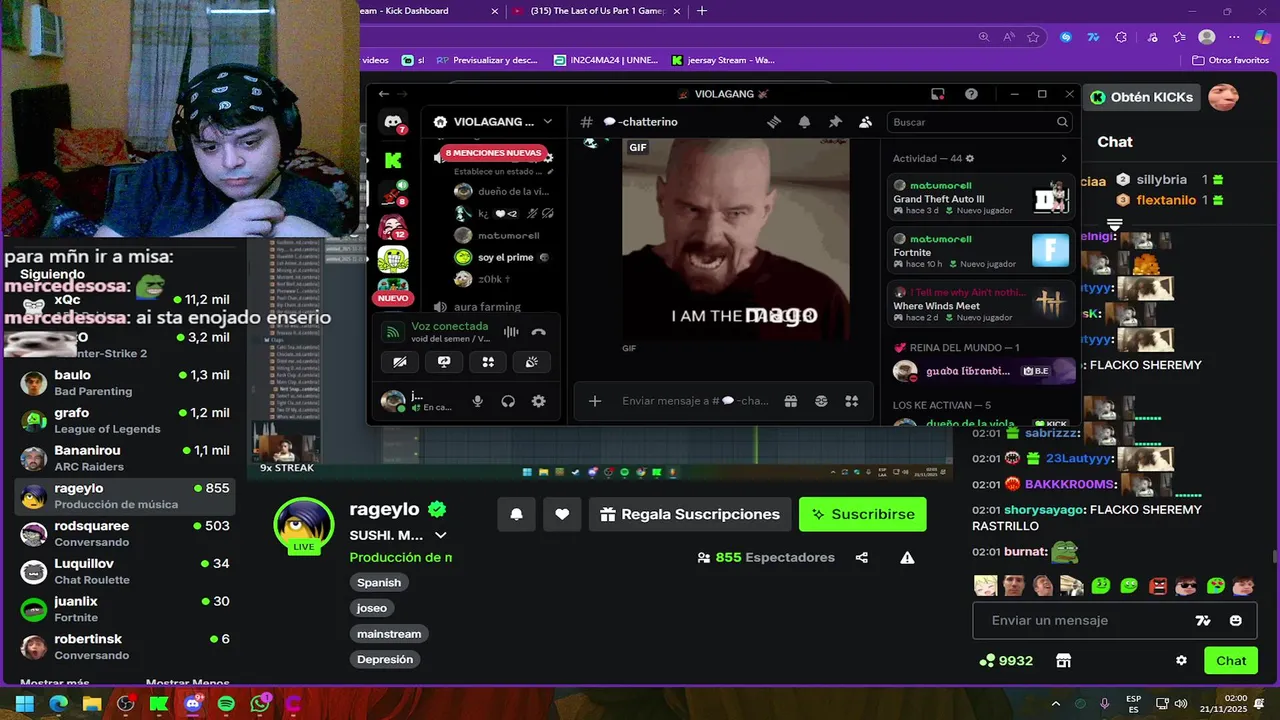Click Regala Suscripciones button
Screen dimensions: 1280x720
tap(690, 514)
